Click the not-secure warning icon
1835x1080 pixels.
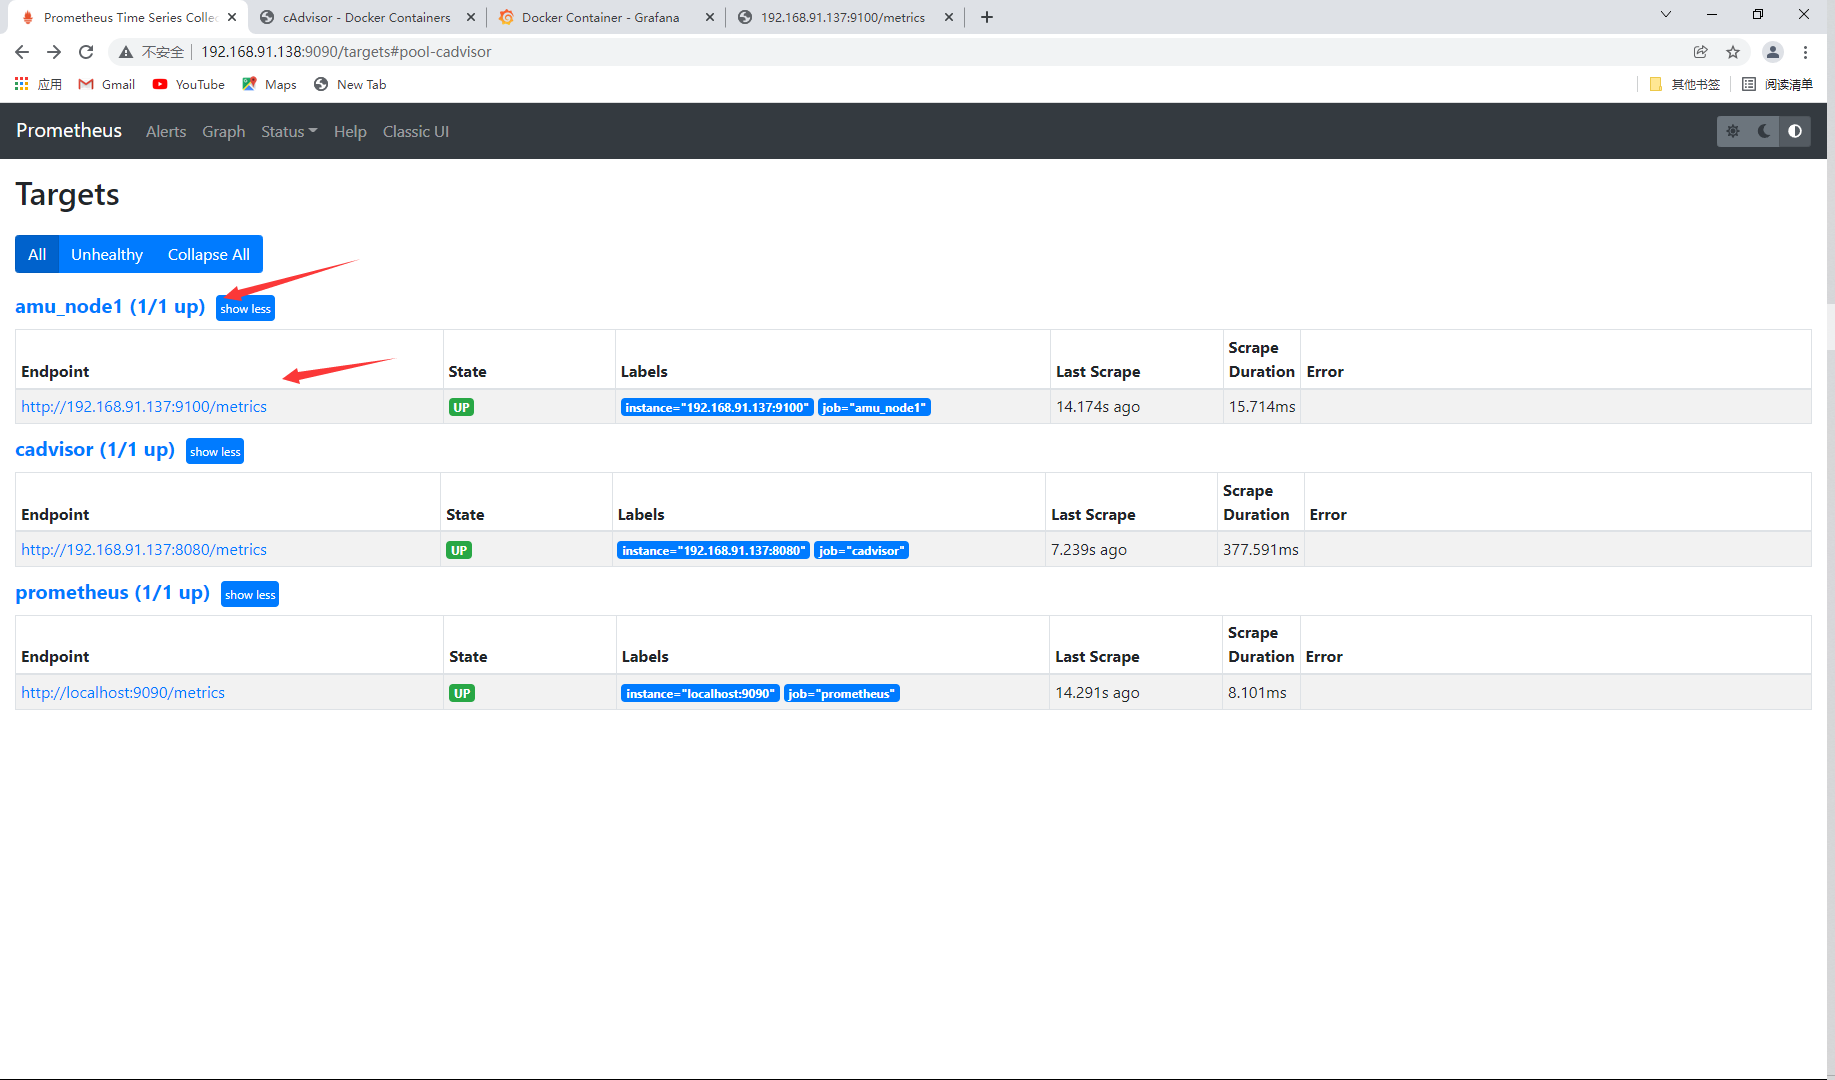126,52
